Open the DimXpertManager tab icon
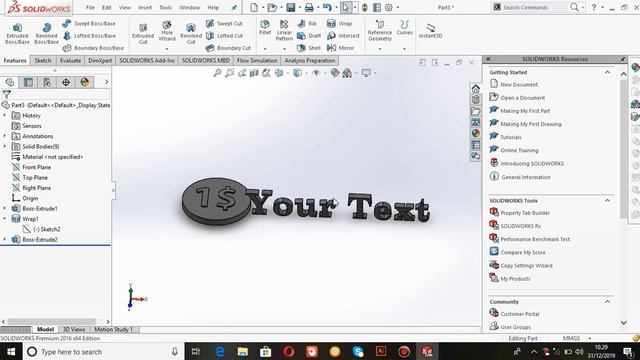 (66, 82)
